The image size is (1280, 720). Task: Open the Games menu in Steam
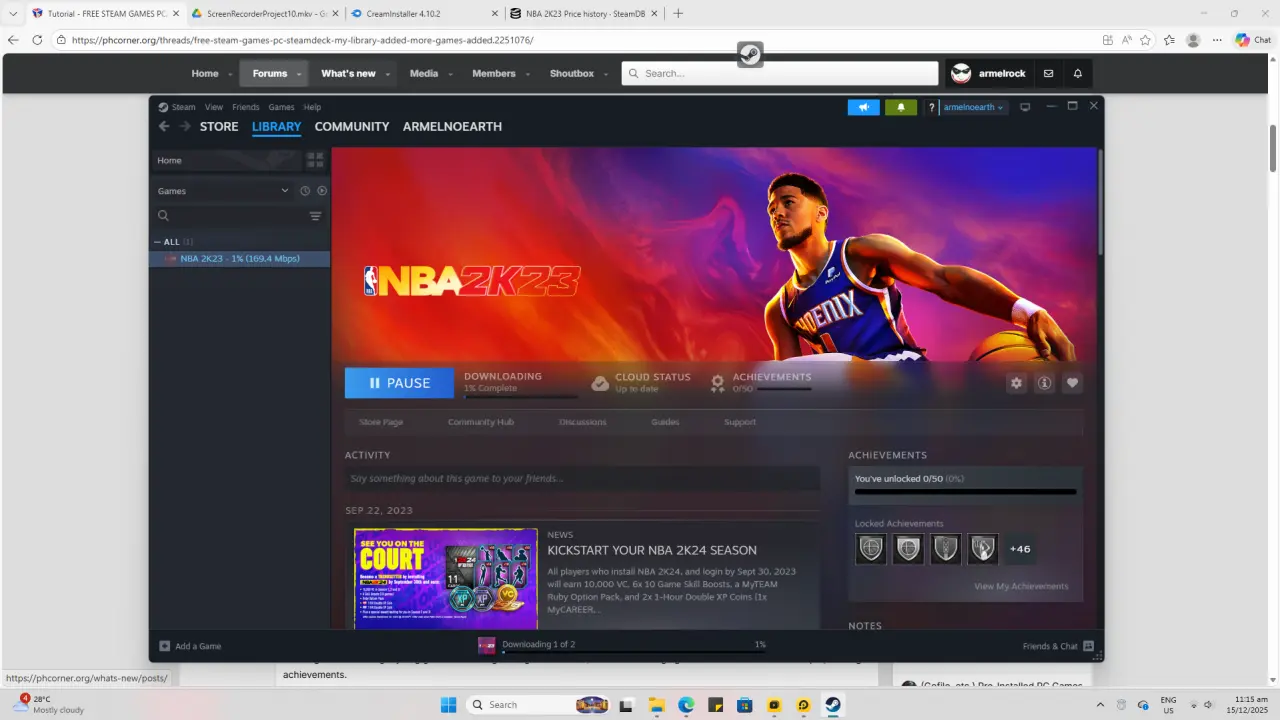[x=281, y=107]
